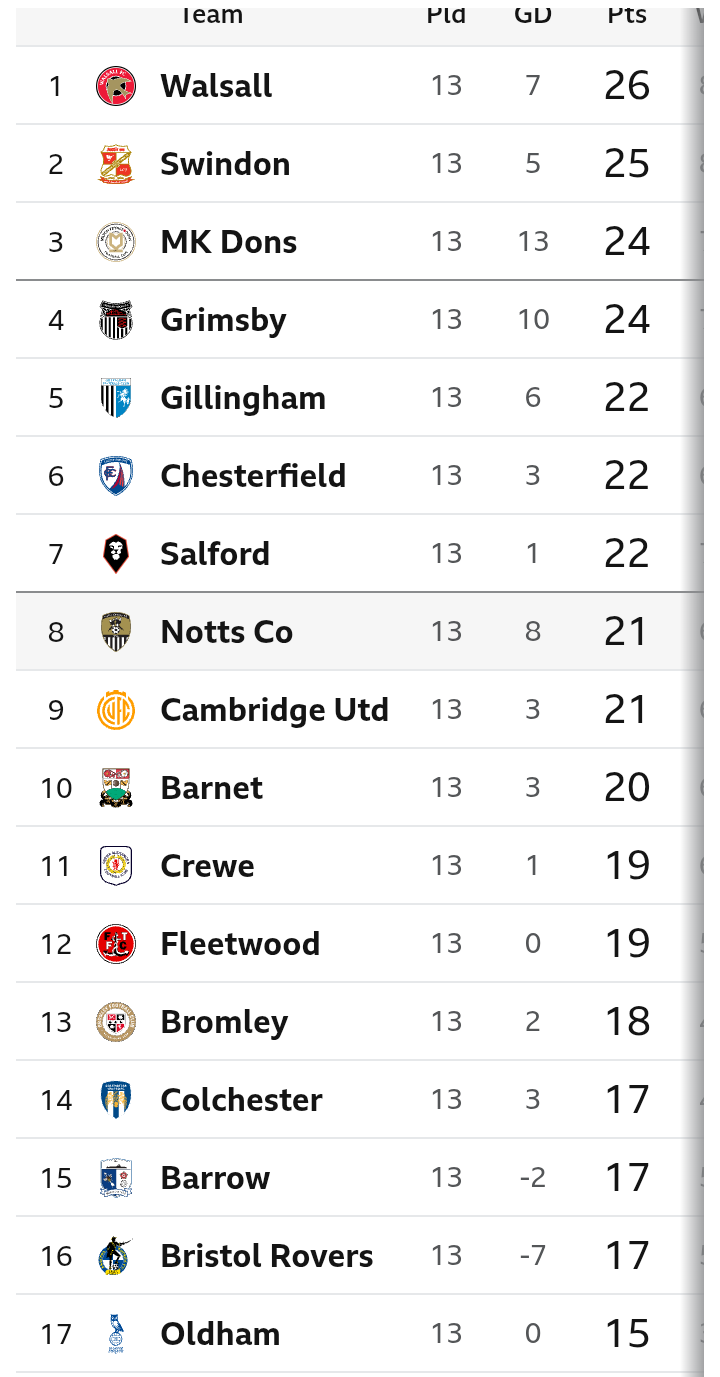Screen dimensions: 720x1377
Task: Click the Oldham owl badge icon
Action: (x=116, y=1334)
